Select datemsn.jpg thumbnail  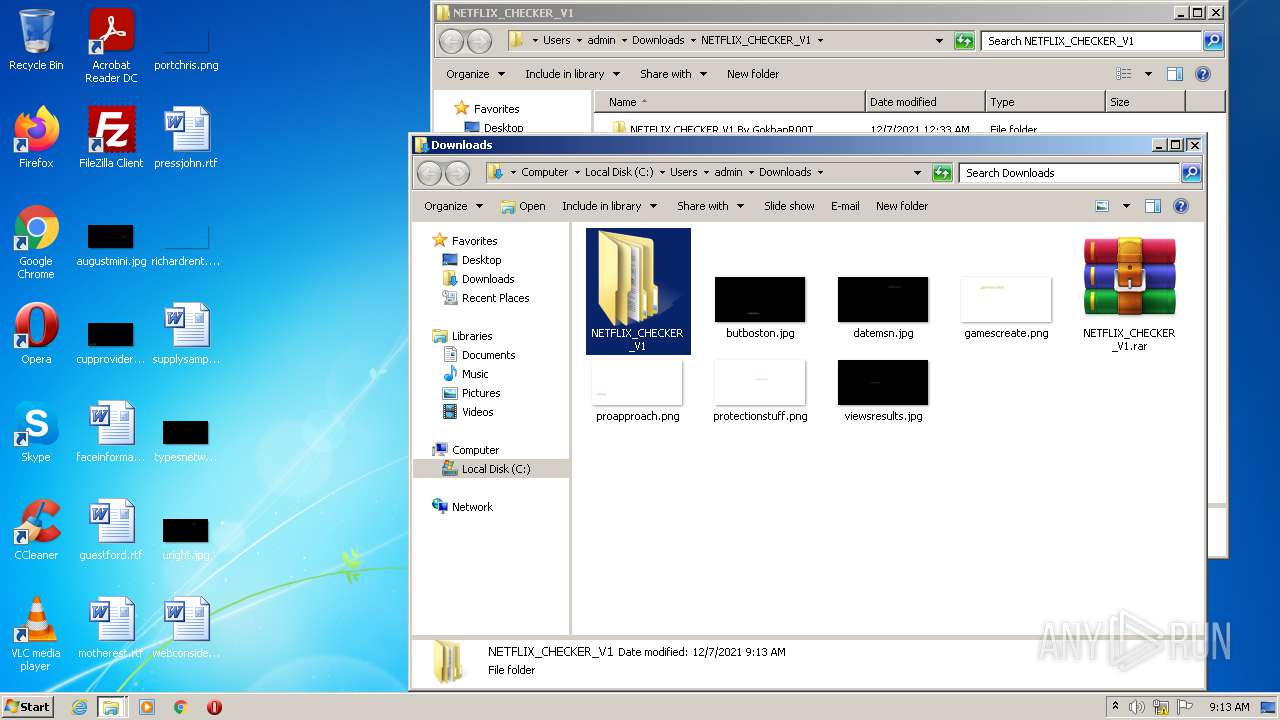point(883,309)
